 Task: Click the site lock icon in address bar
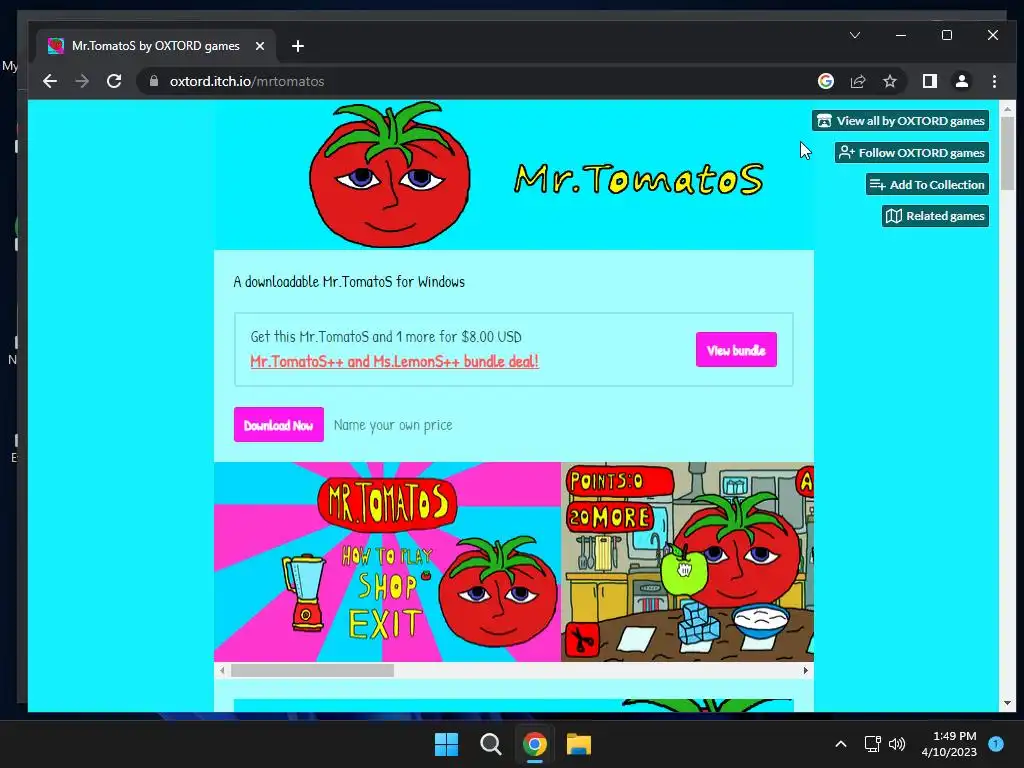pyautogui.click(x=154, y=81)
